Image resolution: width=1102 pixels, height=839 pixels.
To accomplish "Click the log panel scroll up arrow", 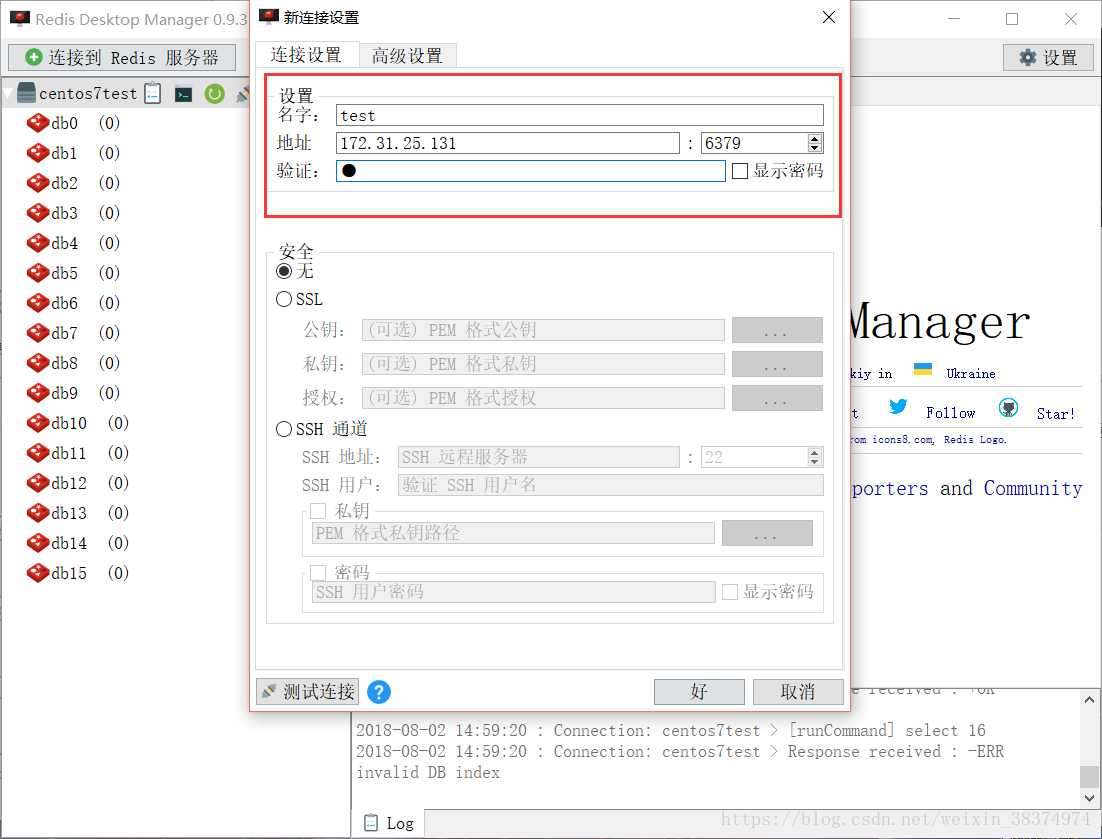I will [1089, 700].
